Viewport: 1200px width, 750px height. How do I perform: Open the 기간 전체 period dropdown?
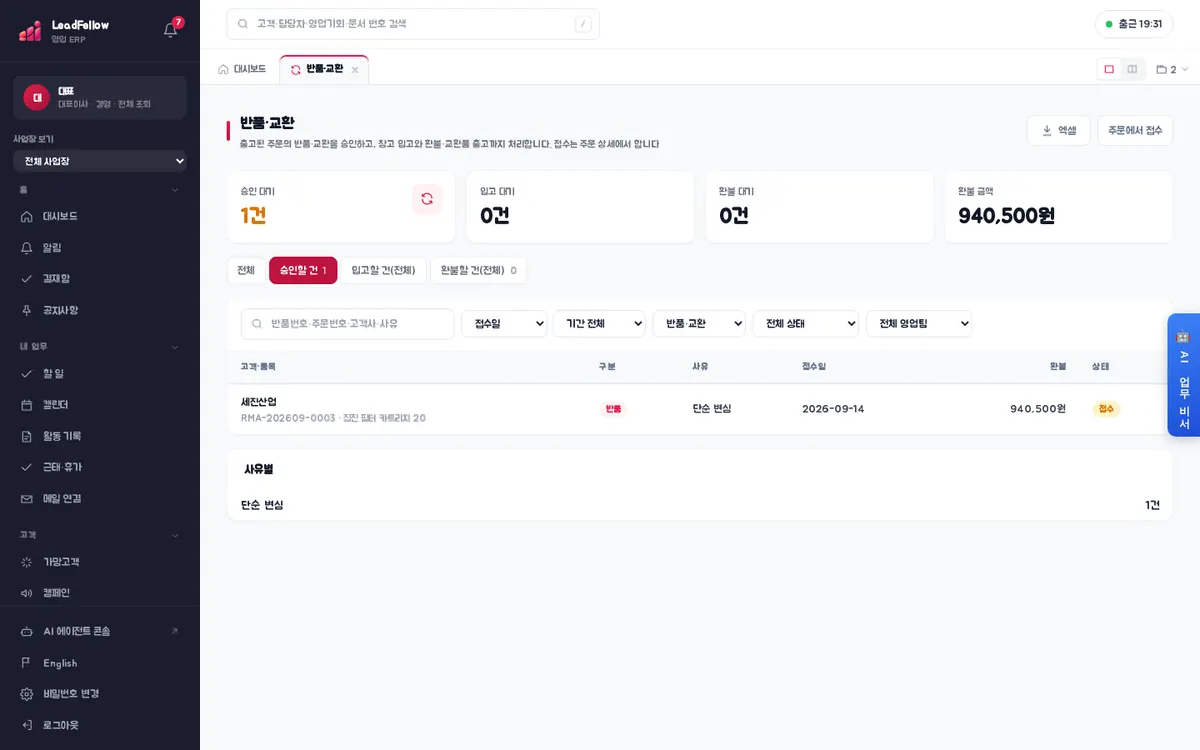point(599,324)
